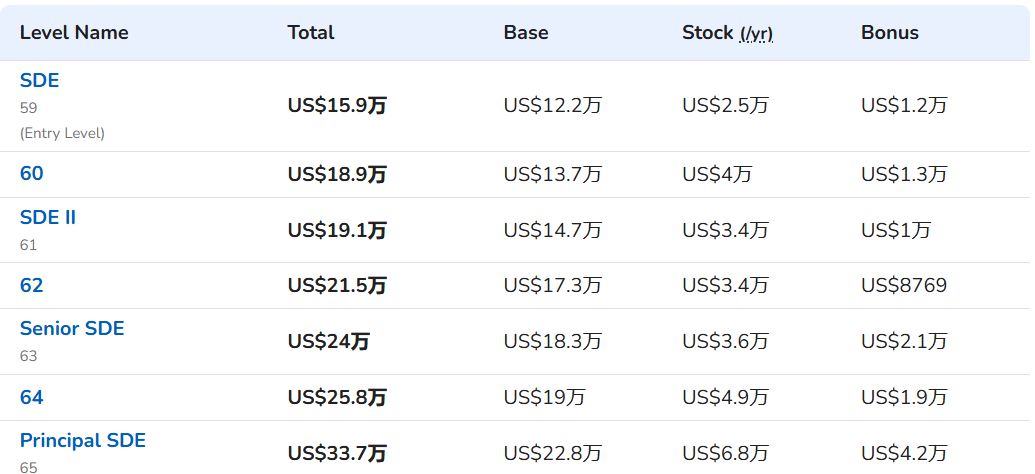Click the US$33.7万 total for Principal SDE
Screen dimensions: 1035x474
[x=337, y=454]
